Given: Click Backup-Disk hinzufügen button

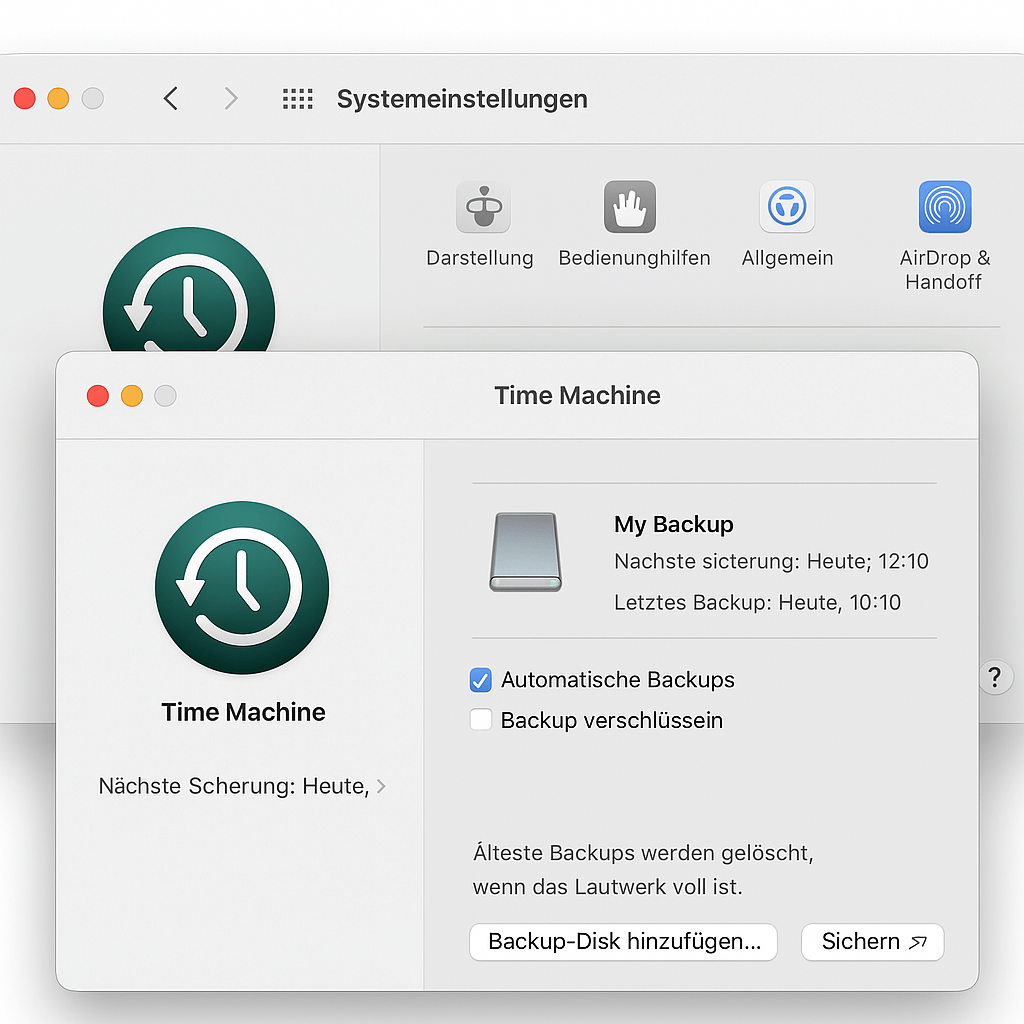Looking at the screenshot, I should (623, 942).
